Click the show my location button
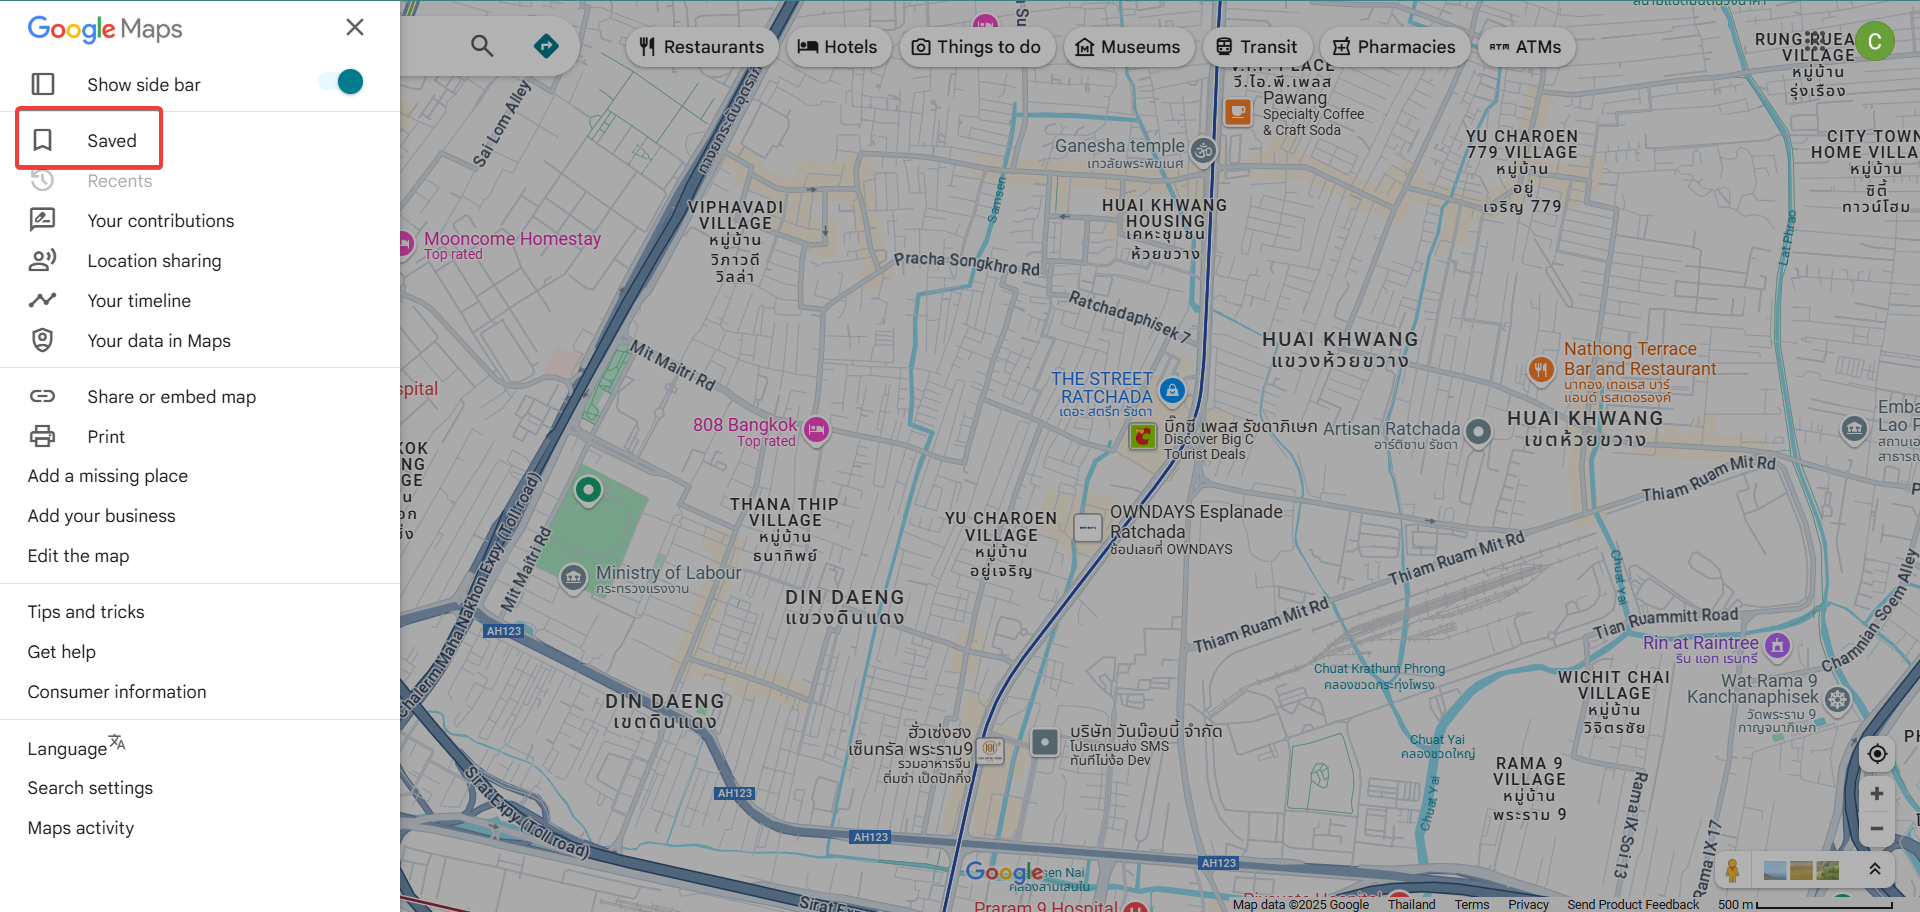The image size is (1920, 912). click(x=1877, y=754)
